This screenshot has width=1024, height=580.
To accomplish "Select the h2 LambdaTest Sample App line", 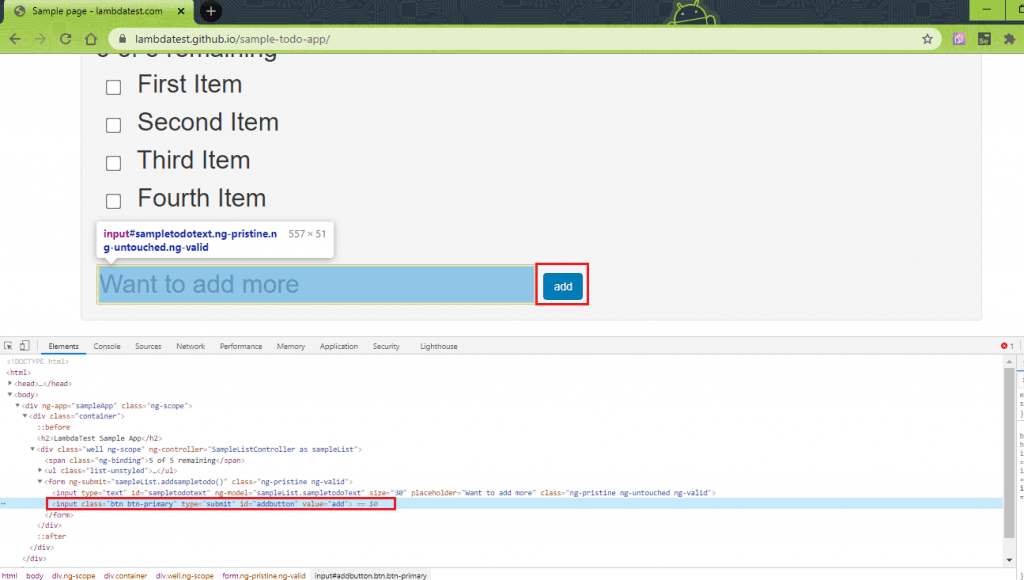I will pos(99,438).
